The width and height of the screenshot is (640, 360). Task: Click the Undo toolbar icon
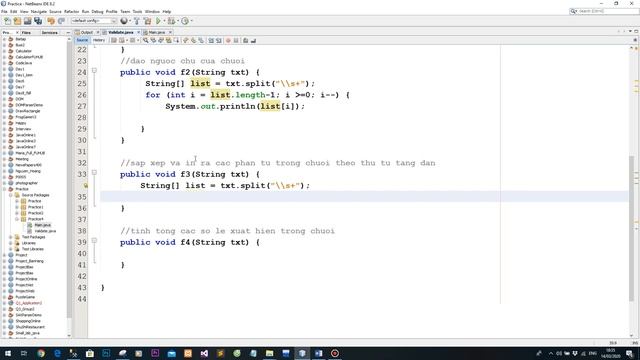[51, 21]
